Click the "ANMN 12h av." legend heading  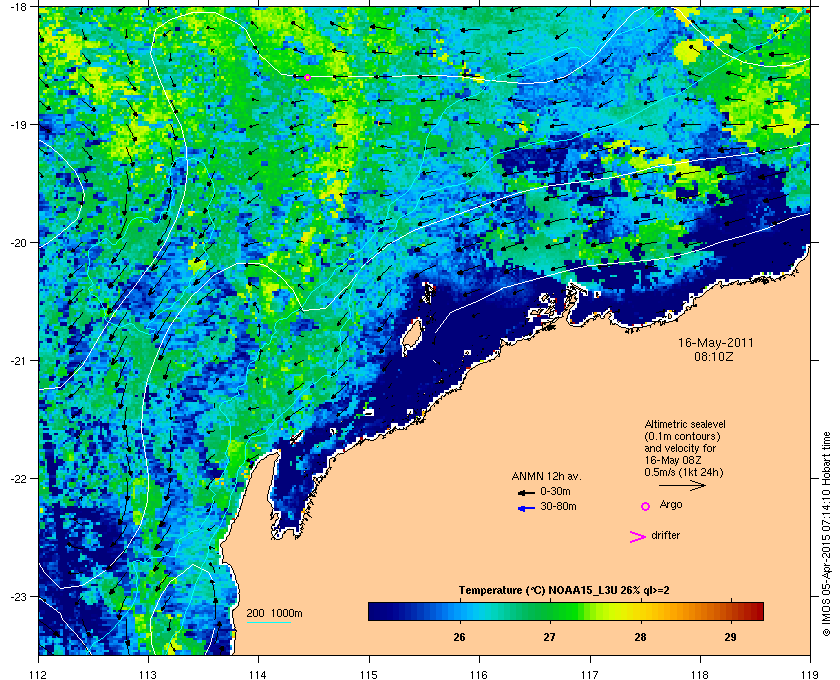tap(546, 476)
